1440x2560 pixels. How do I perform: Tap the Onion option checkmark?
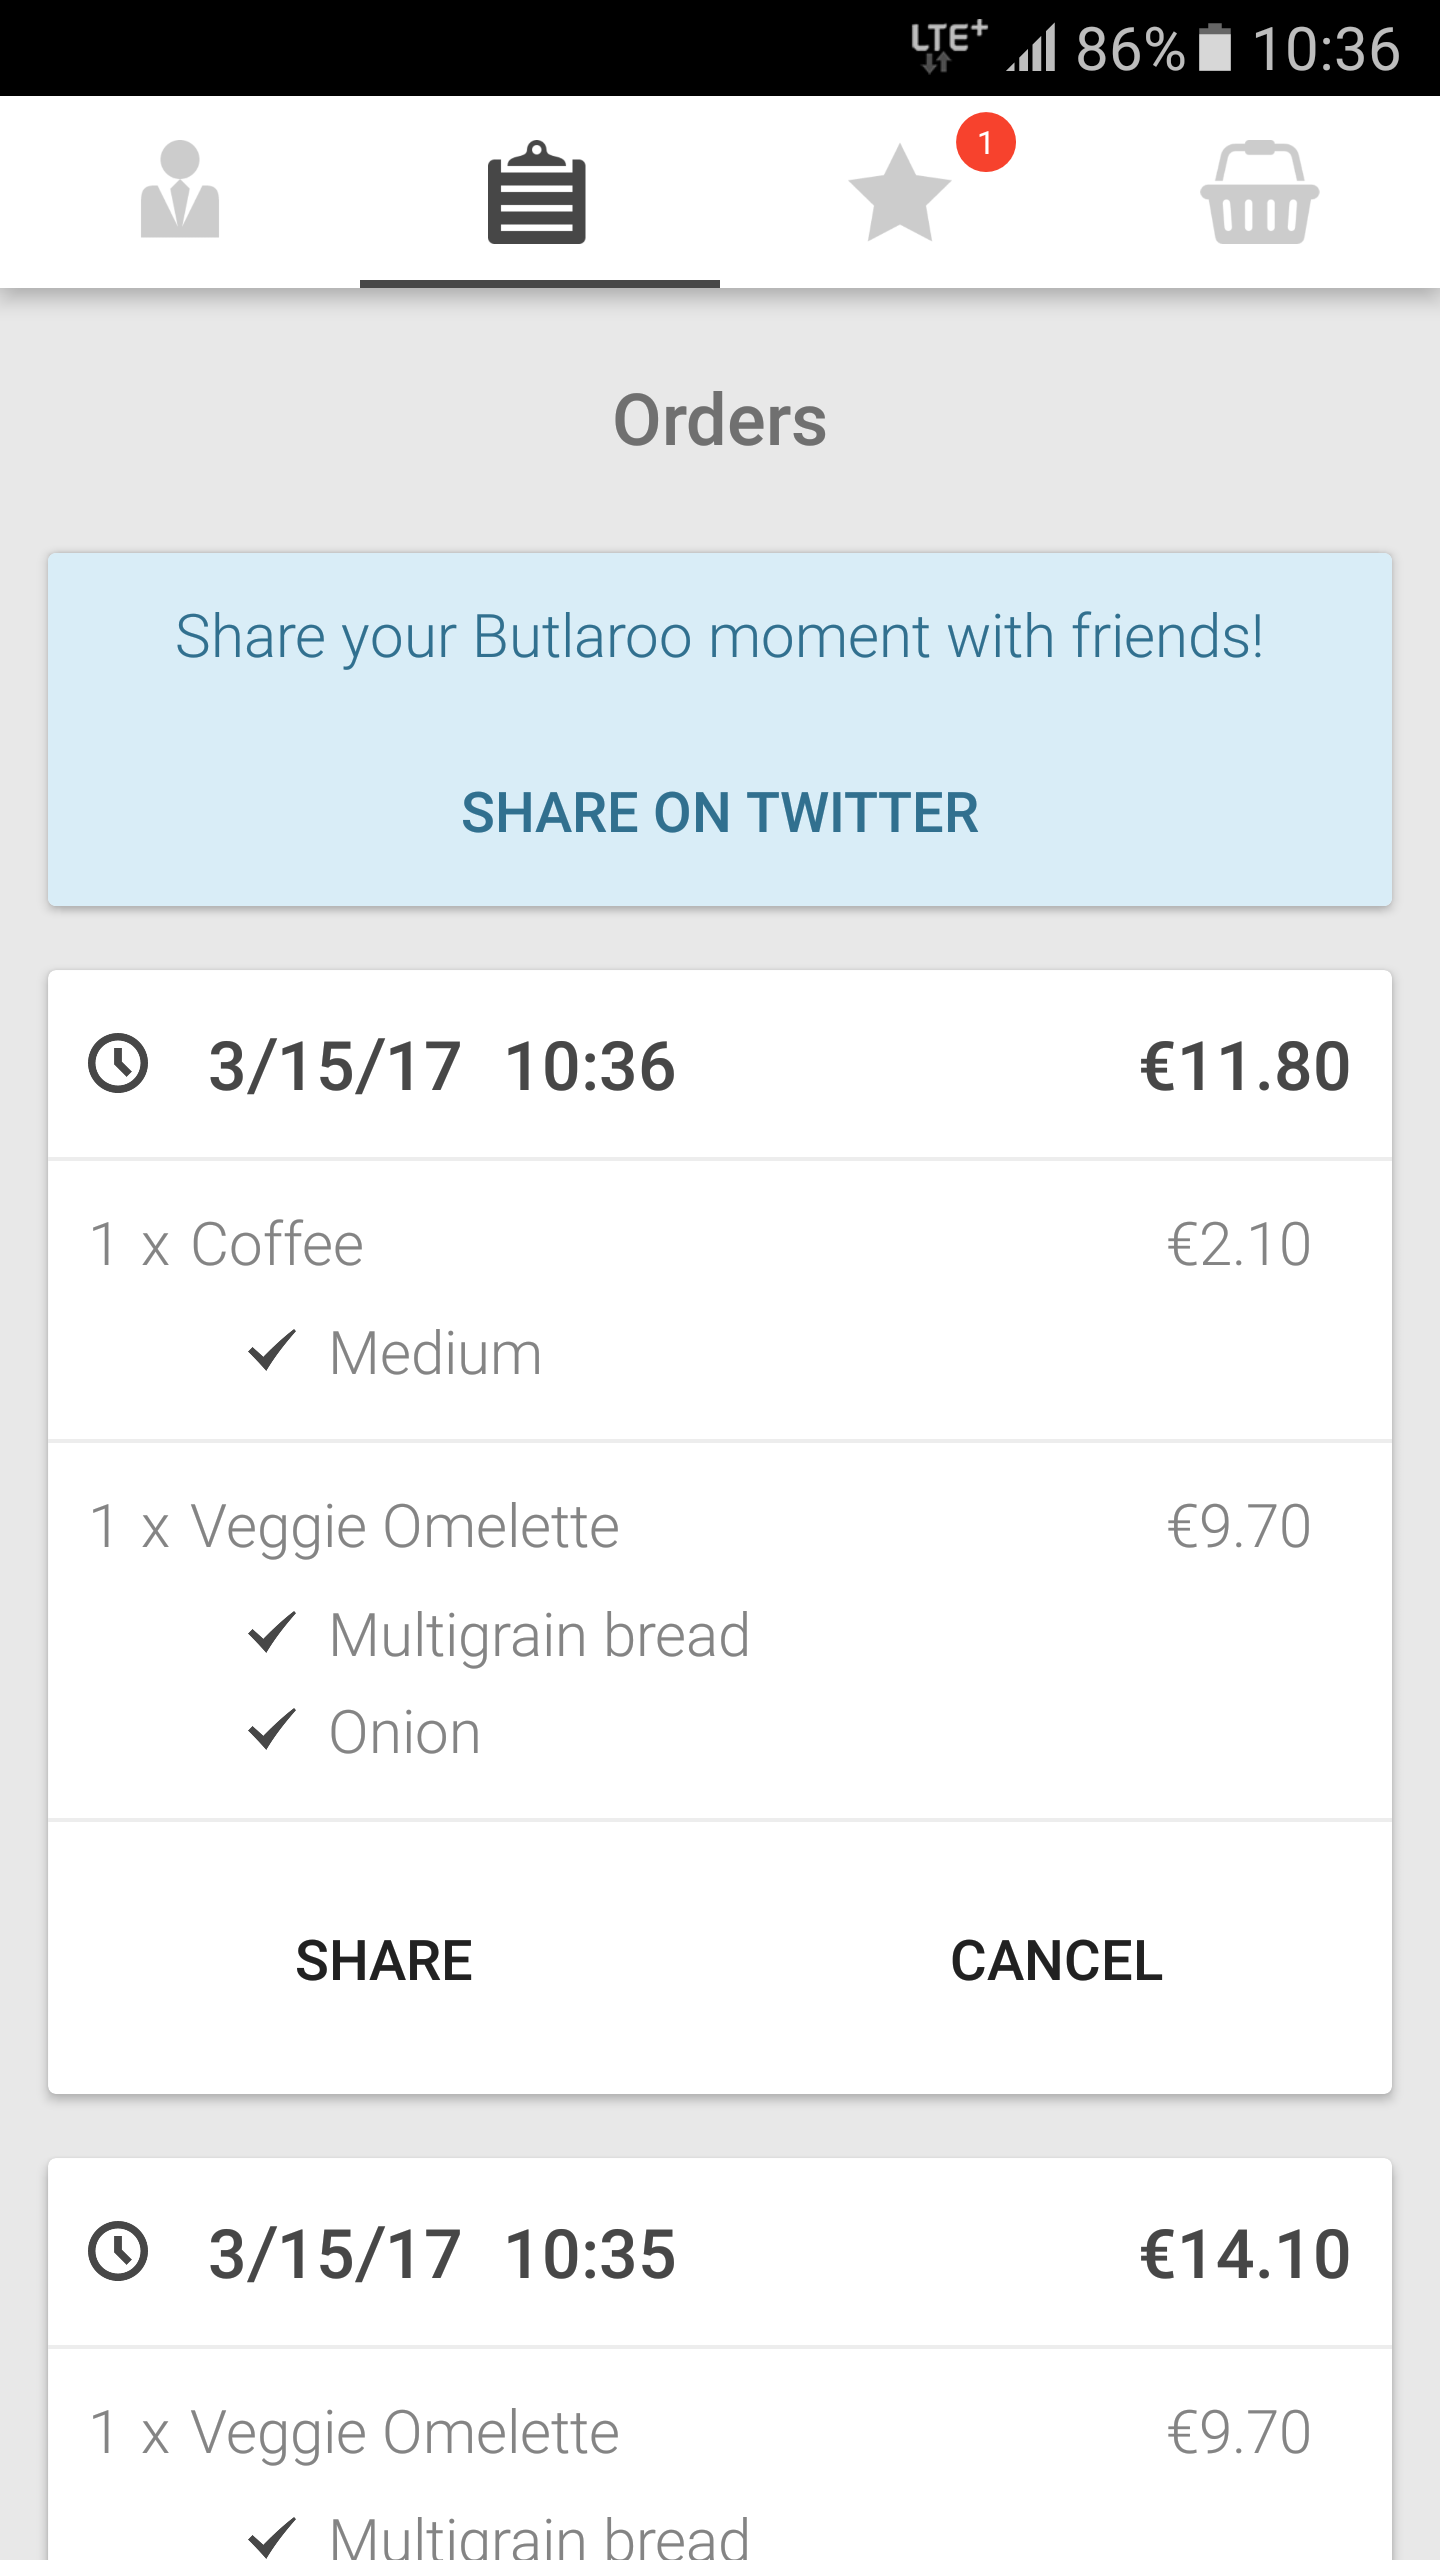click(x=271, y=1730)
